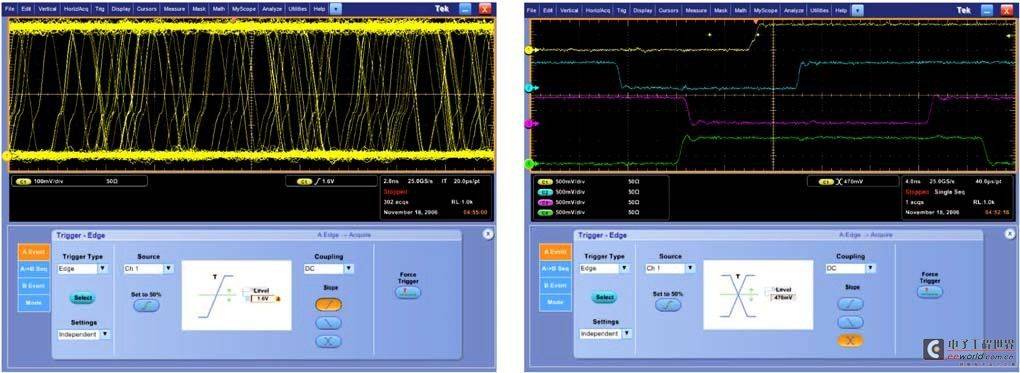
Task: Switch to B Event tab in four-channel window
Action: click(555, 286)
